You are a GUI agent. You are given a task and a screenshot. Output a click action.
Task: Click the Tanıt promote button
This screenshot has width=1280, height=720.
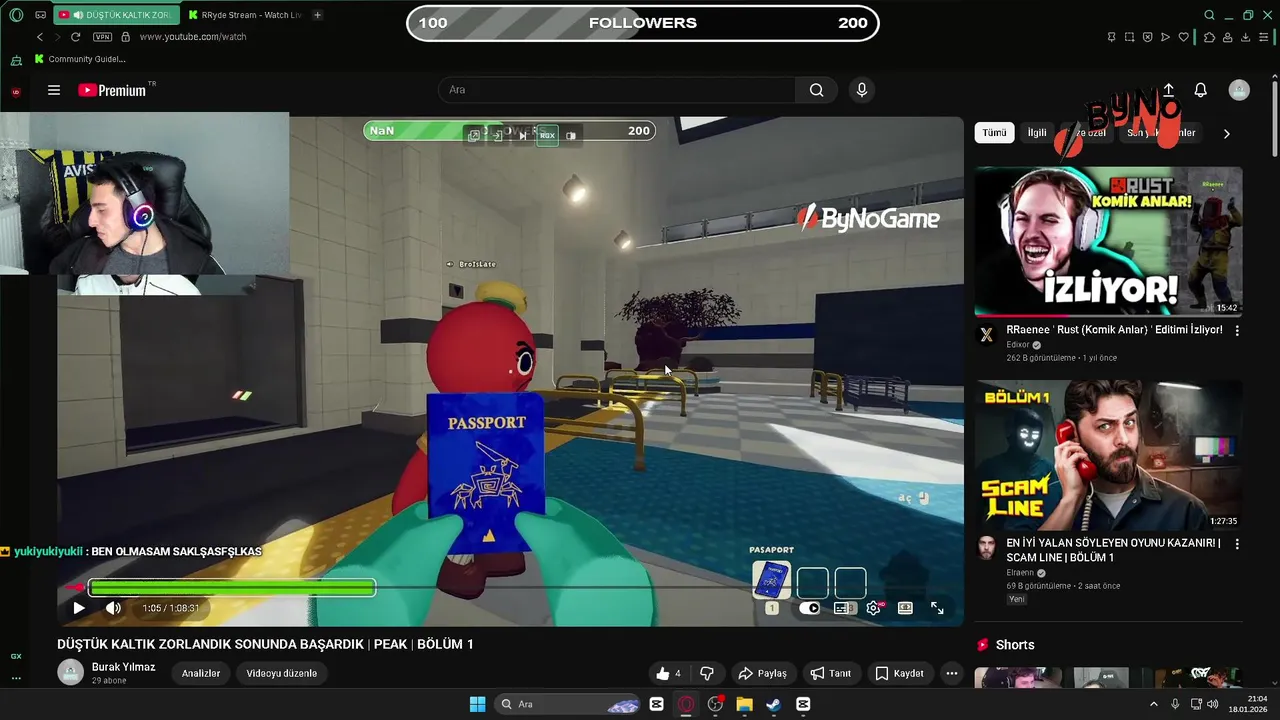[831, 673]
